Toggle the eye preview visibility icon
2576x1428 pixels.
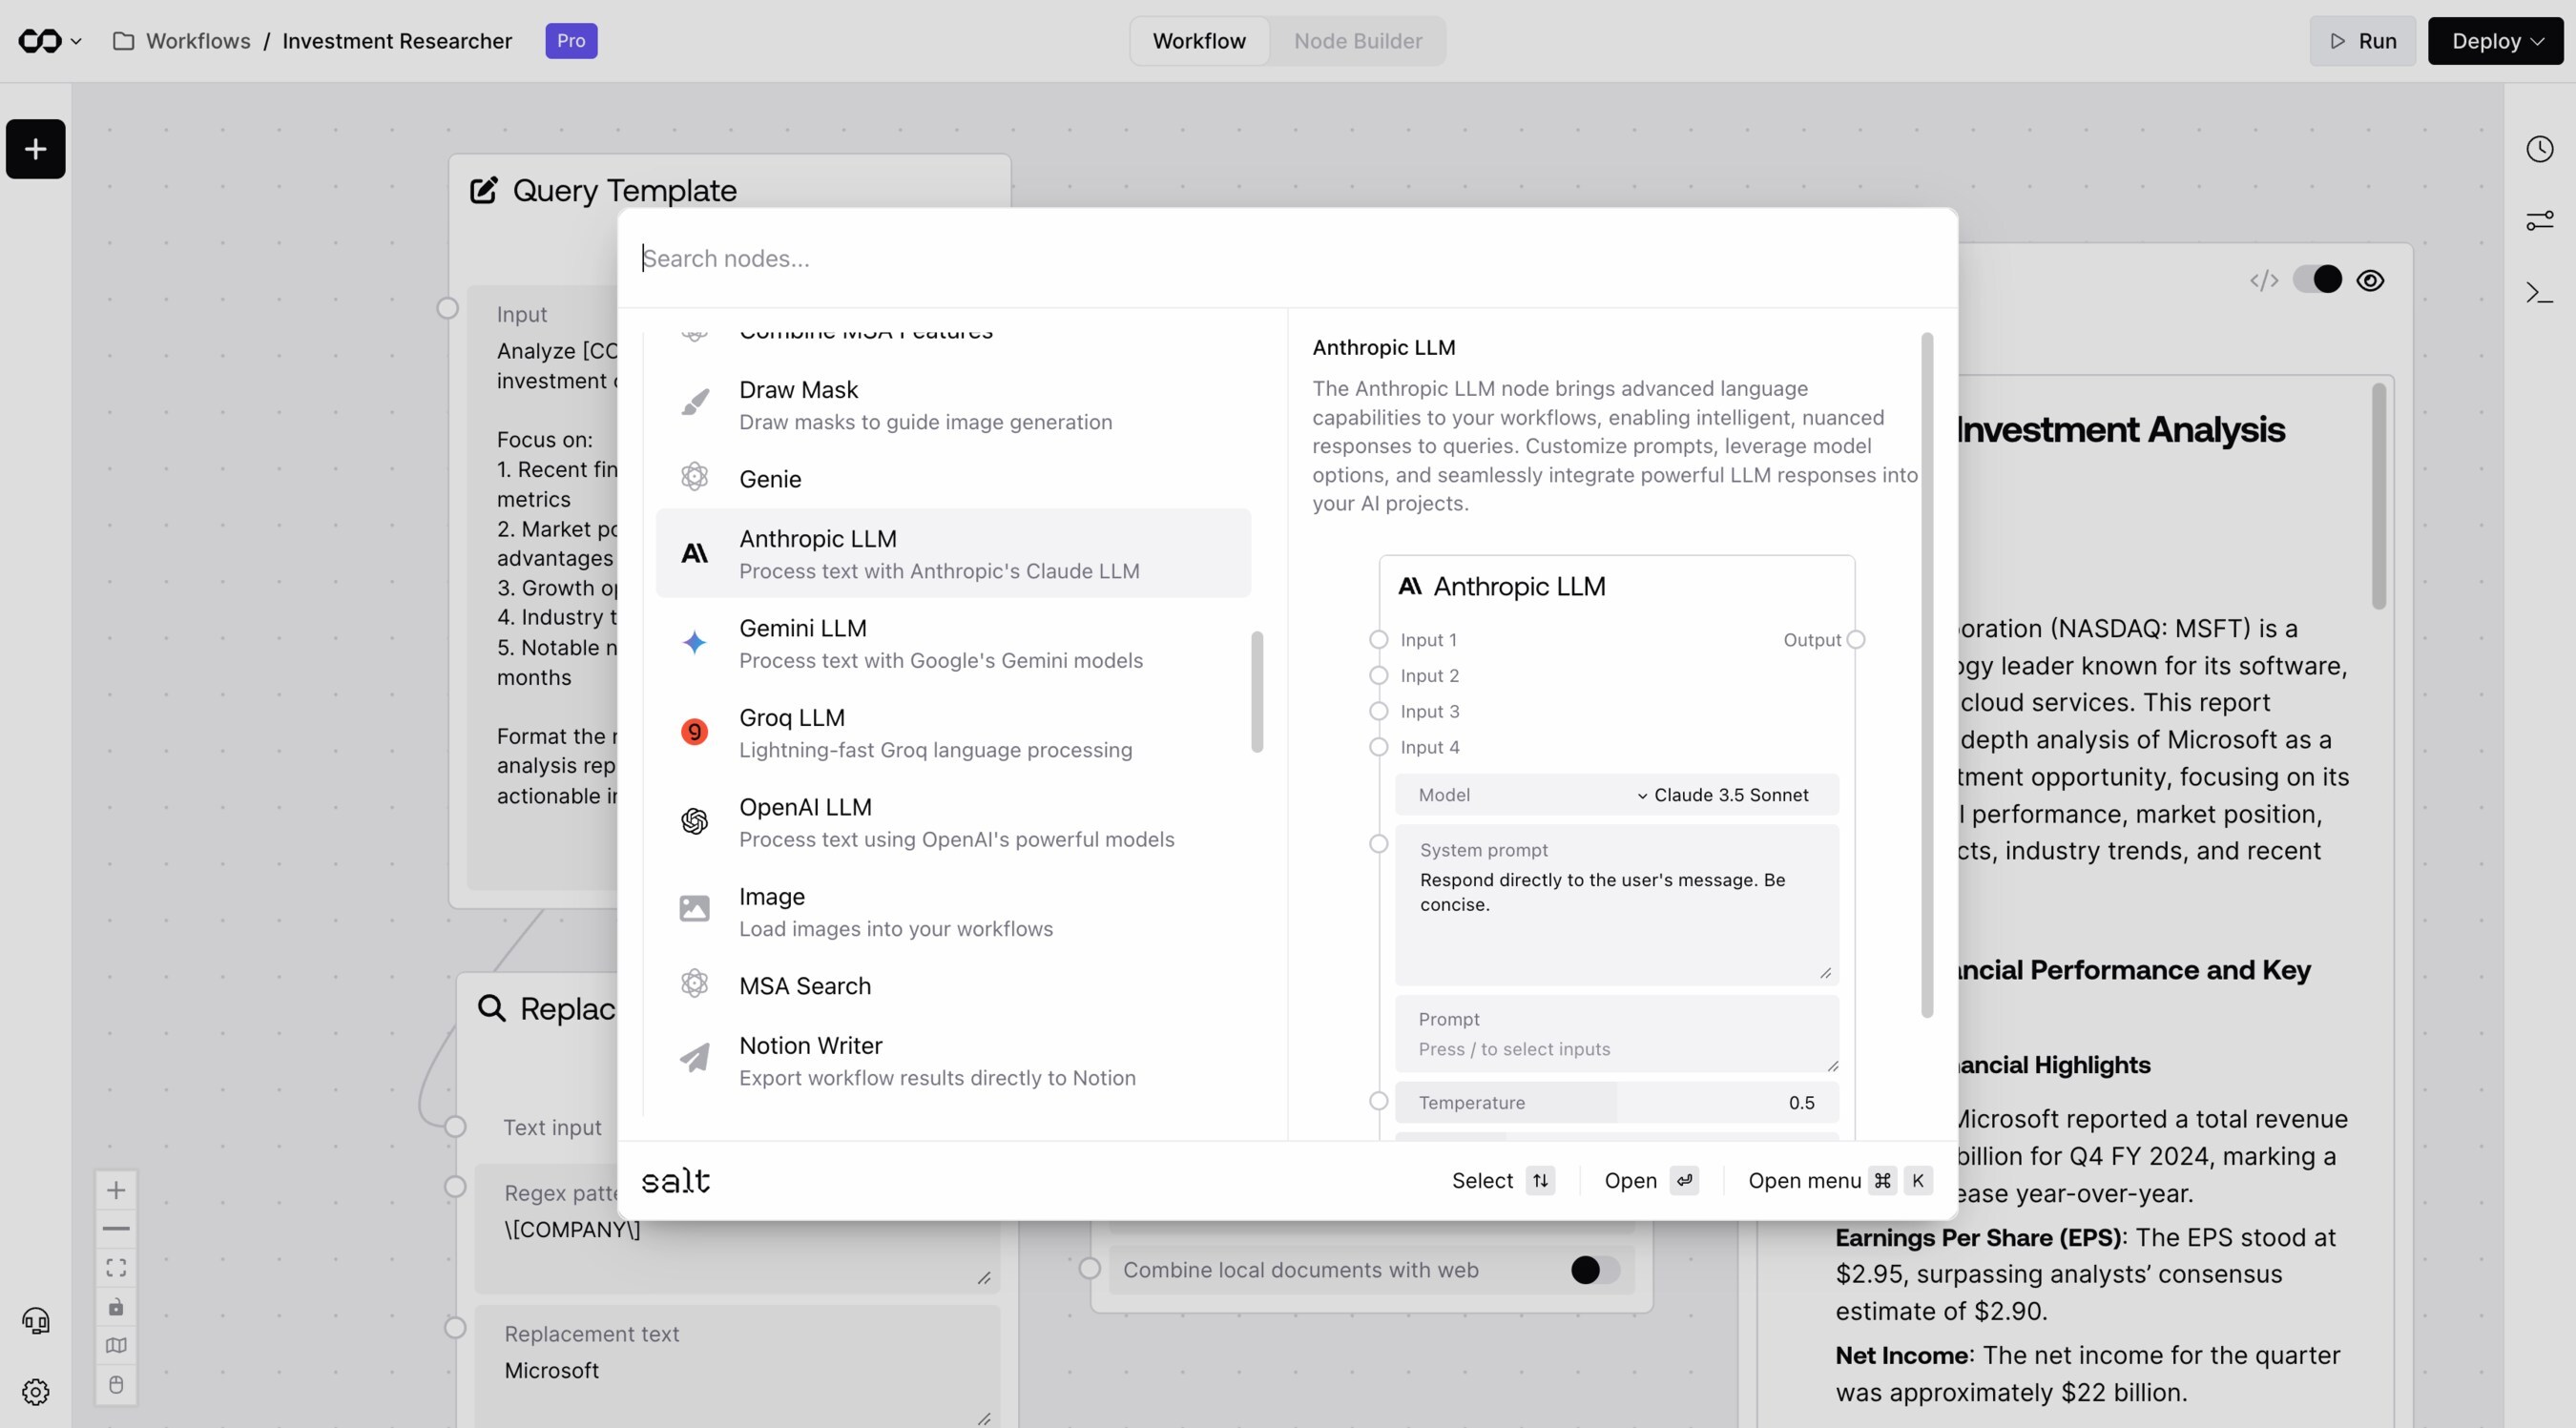pos(2370,280)
